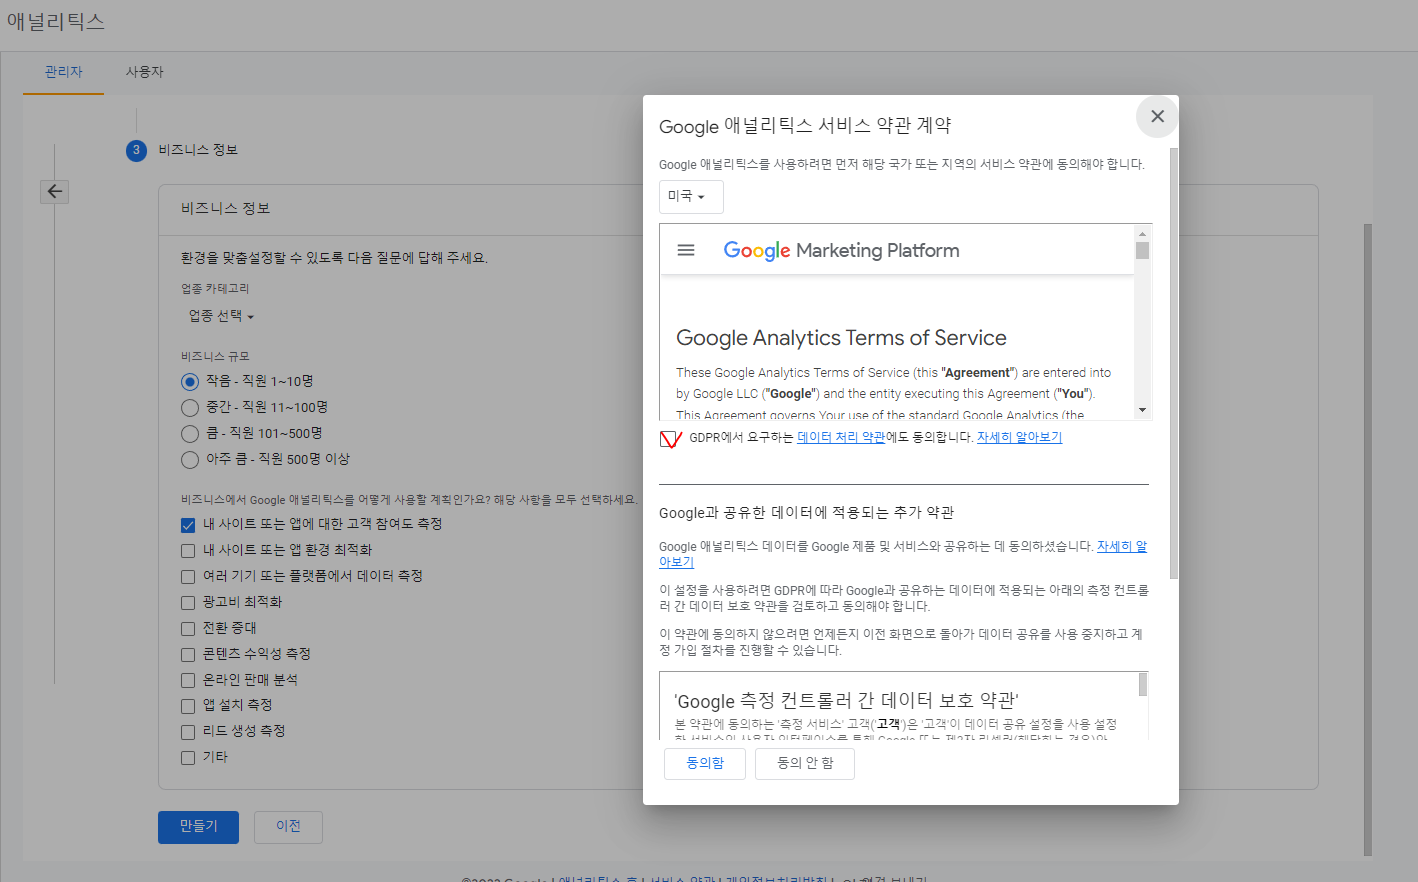1418x882 pixels.
Task: Select 작음 - 직원 1~10명 radio
Action: (x=190, y=381)
